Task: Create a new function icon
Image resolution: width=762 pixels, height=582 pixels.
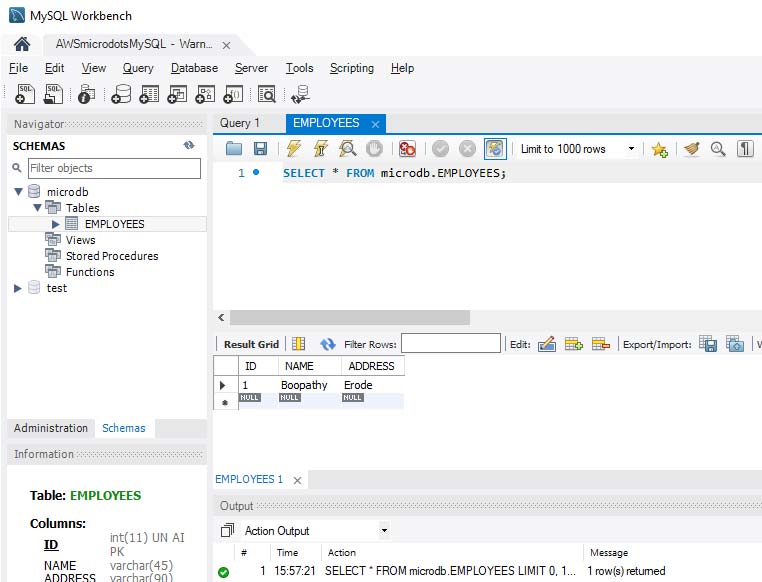Action: [x=233, y=94]
